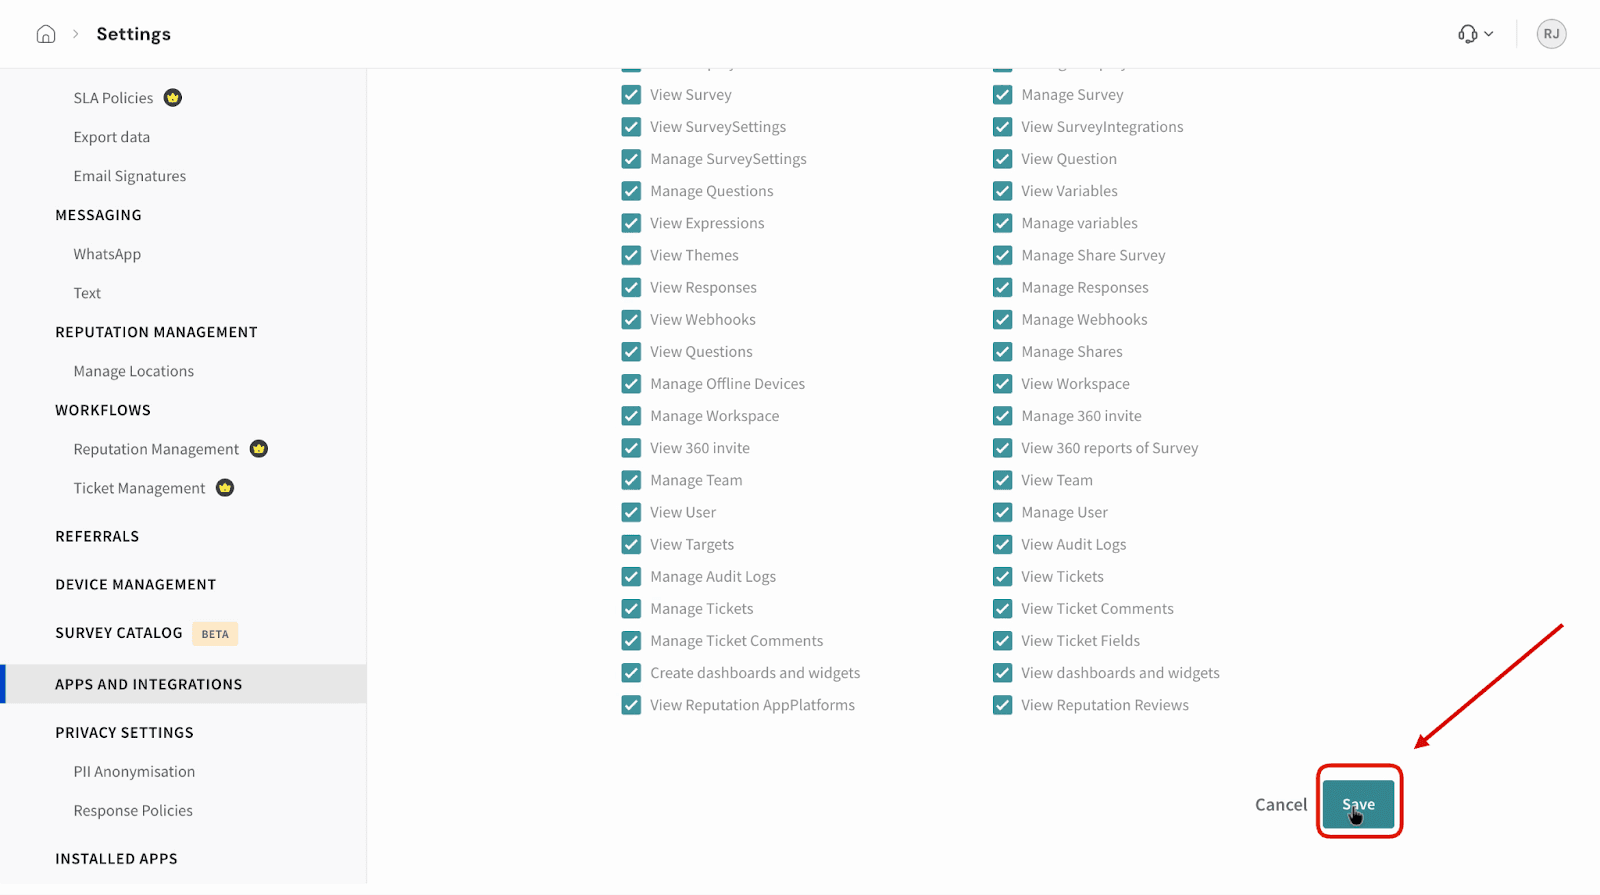Open the Referrals section
Image resolution: width=1600 pixels, height=895 pixels.
click(x=97, y=536)
